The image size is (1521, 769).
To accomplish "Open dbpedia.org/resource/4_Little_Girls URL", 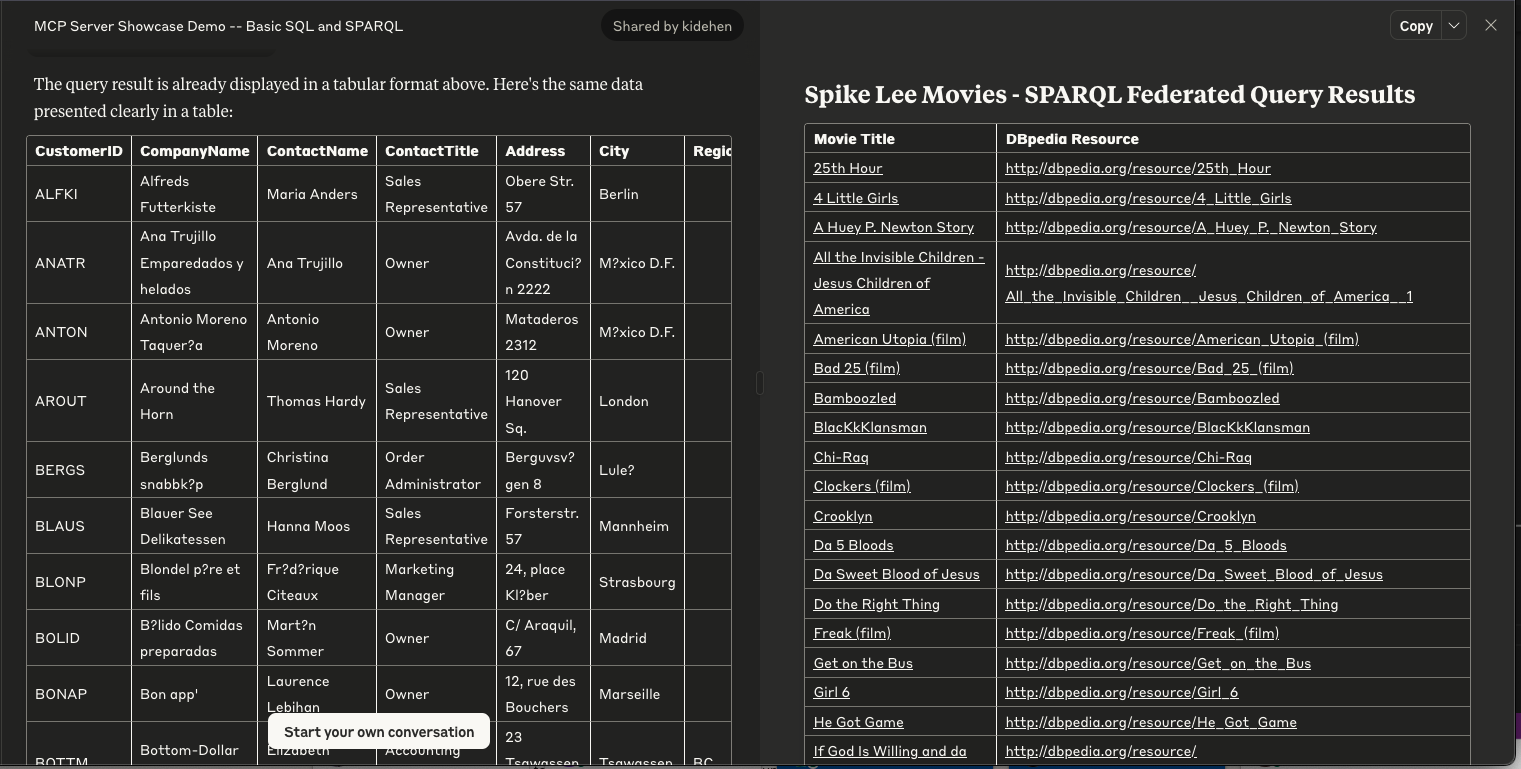I will tap(1148, 198).
